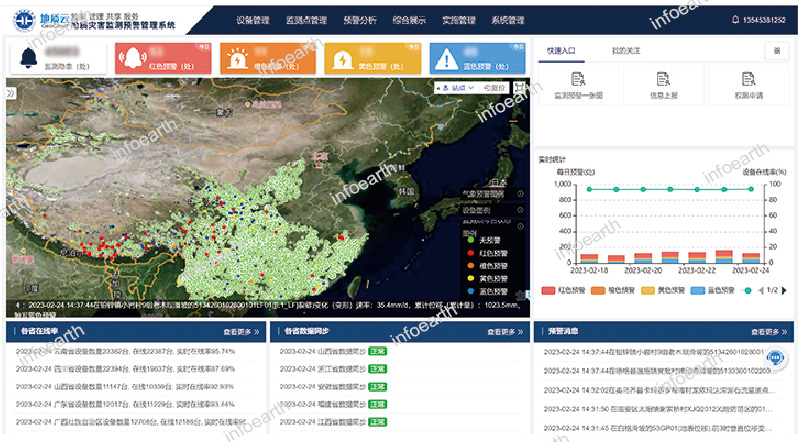Click the grid settings icon in quick-entry panel
This screenshot has height=442, width=802.
tap(777, 50)
